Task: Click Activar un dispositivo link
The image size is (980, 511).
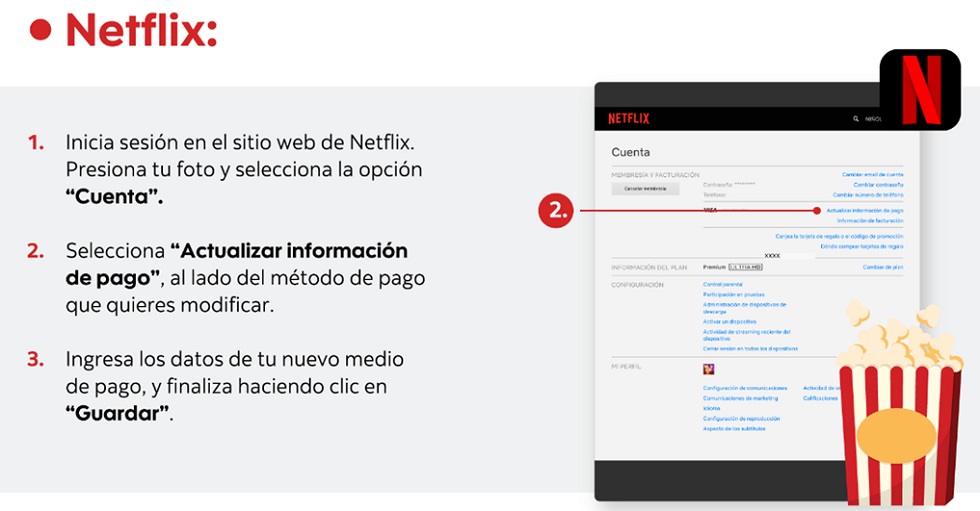Action: pos(729,322)
